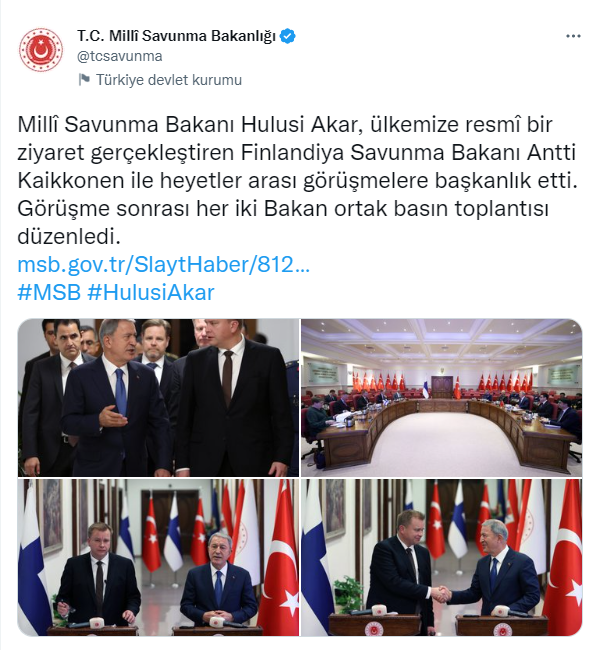Click the flag icon beside Türkiye devlet kurumu
The image size is (597, 650).
pos(84,79)
